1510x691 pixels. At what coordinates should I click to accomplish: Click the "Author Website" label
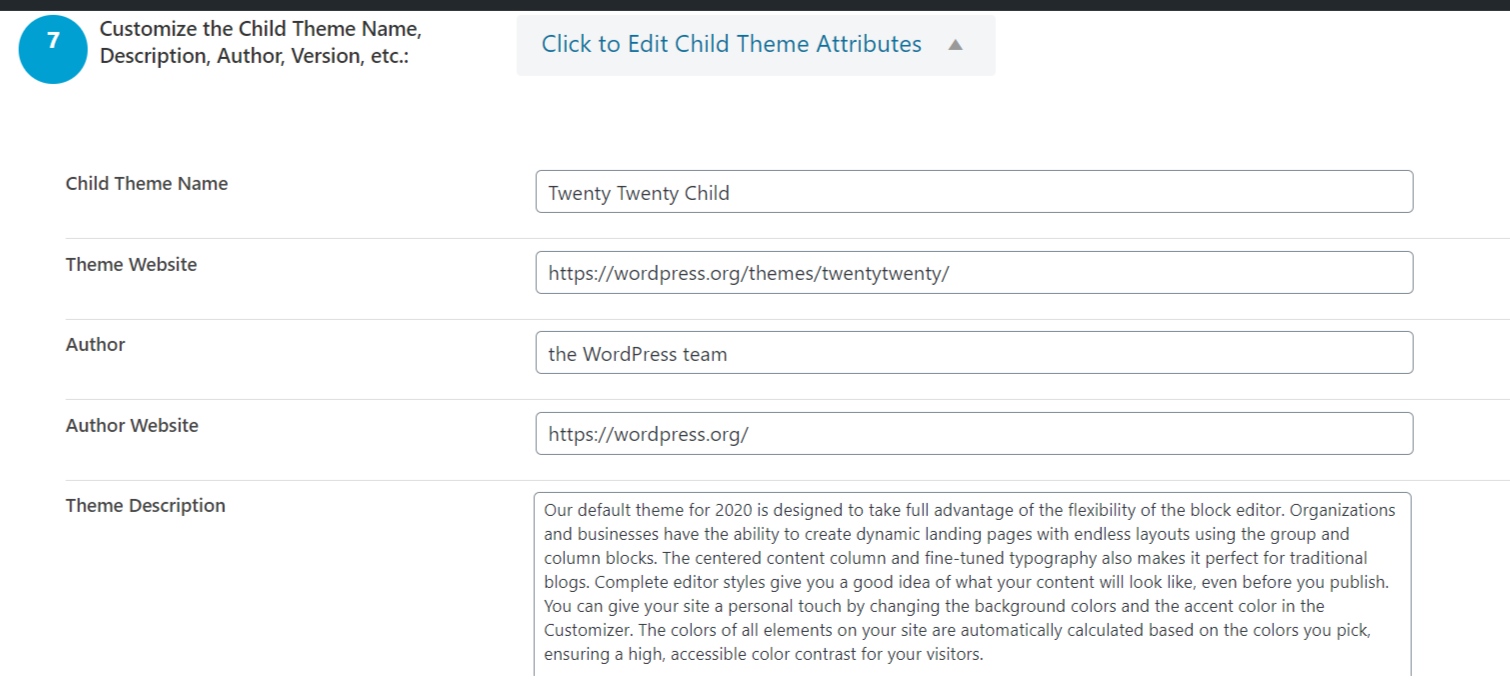[x=131, y=425]
